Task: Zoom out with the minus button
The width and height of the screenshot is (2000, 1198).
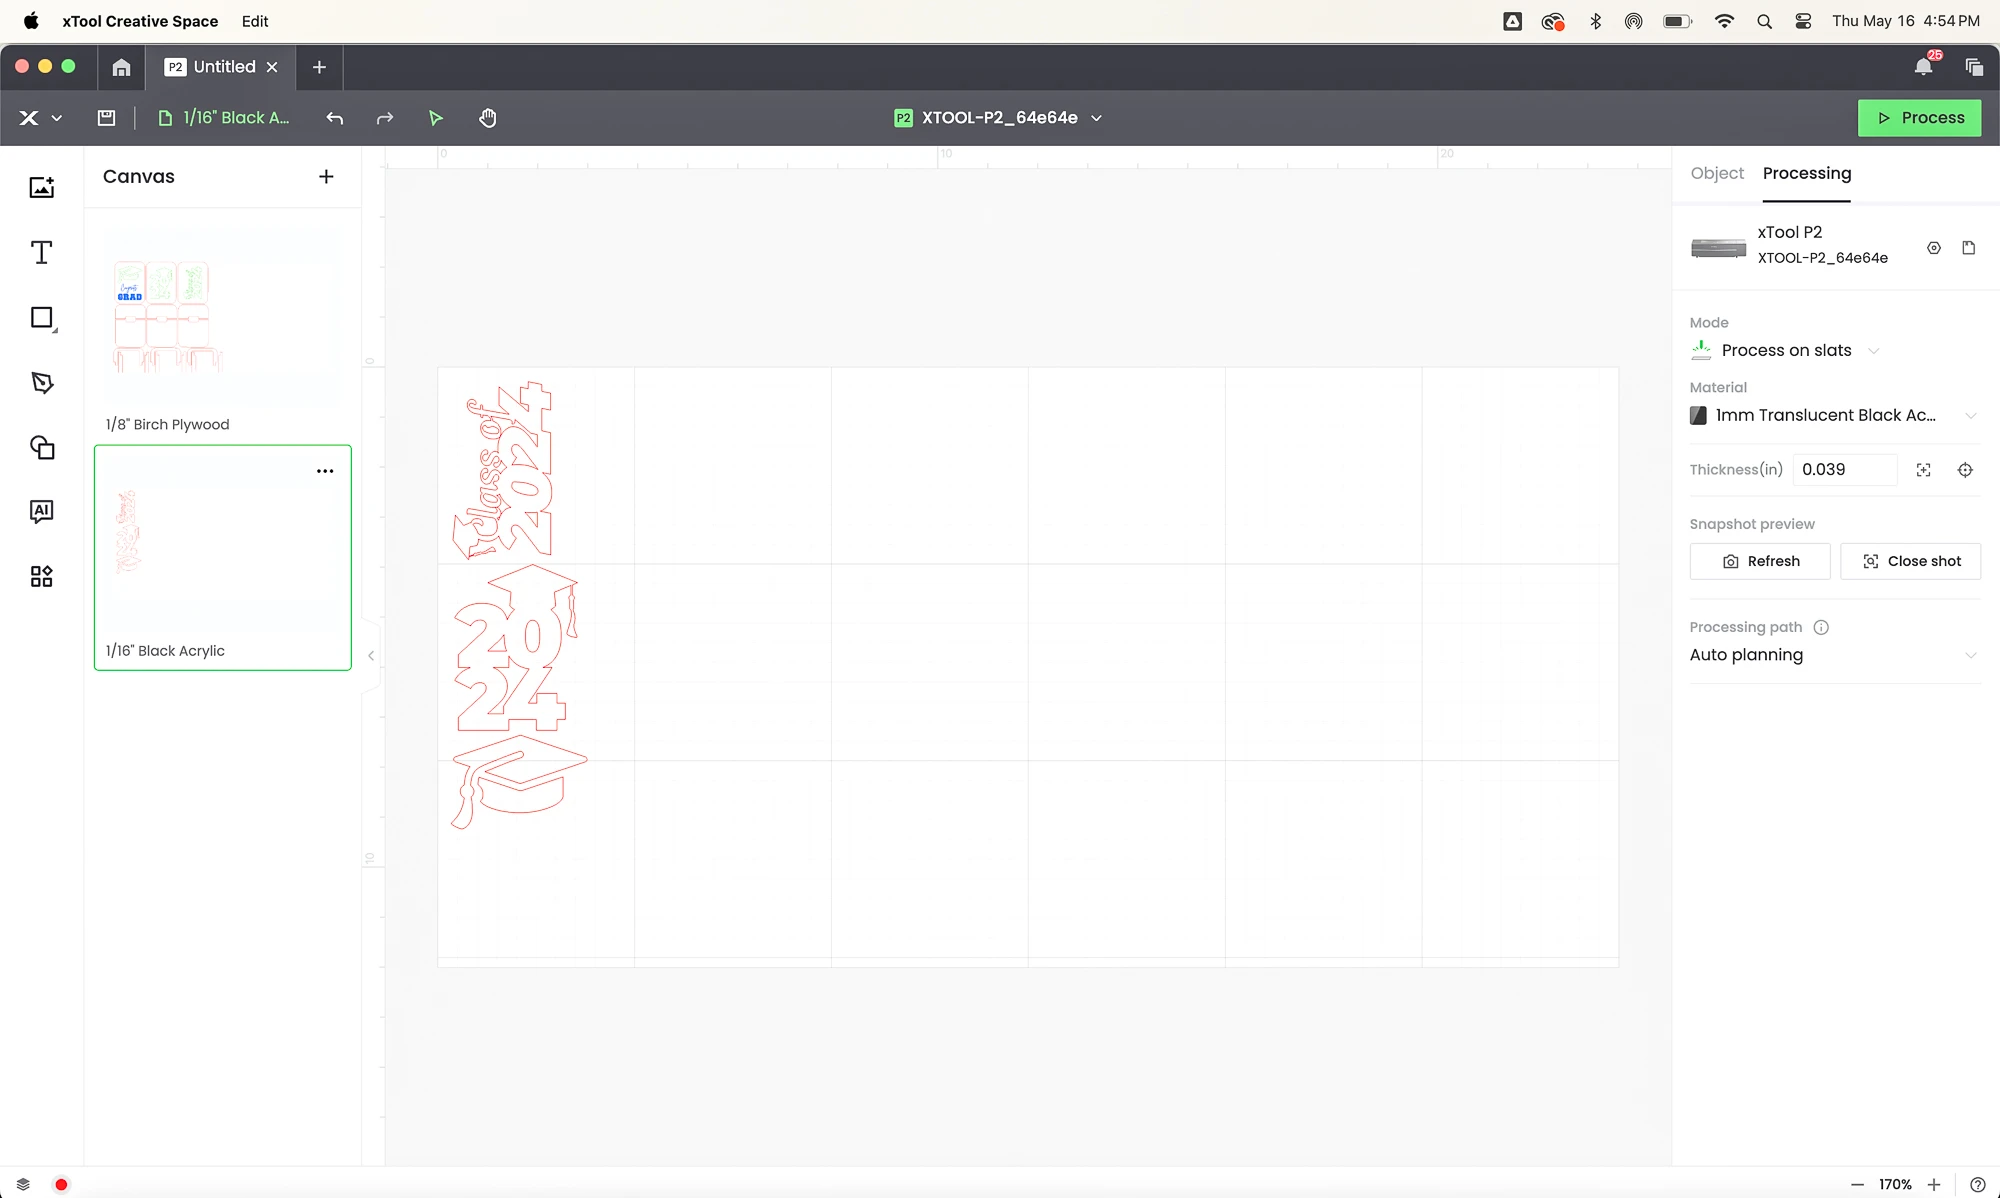Action: (x=1857, y=1184)
